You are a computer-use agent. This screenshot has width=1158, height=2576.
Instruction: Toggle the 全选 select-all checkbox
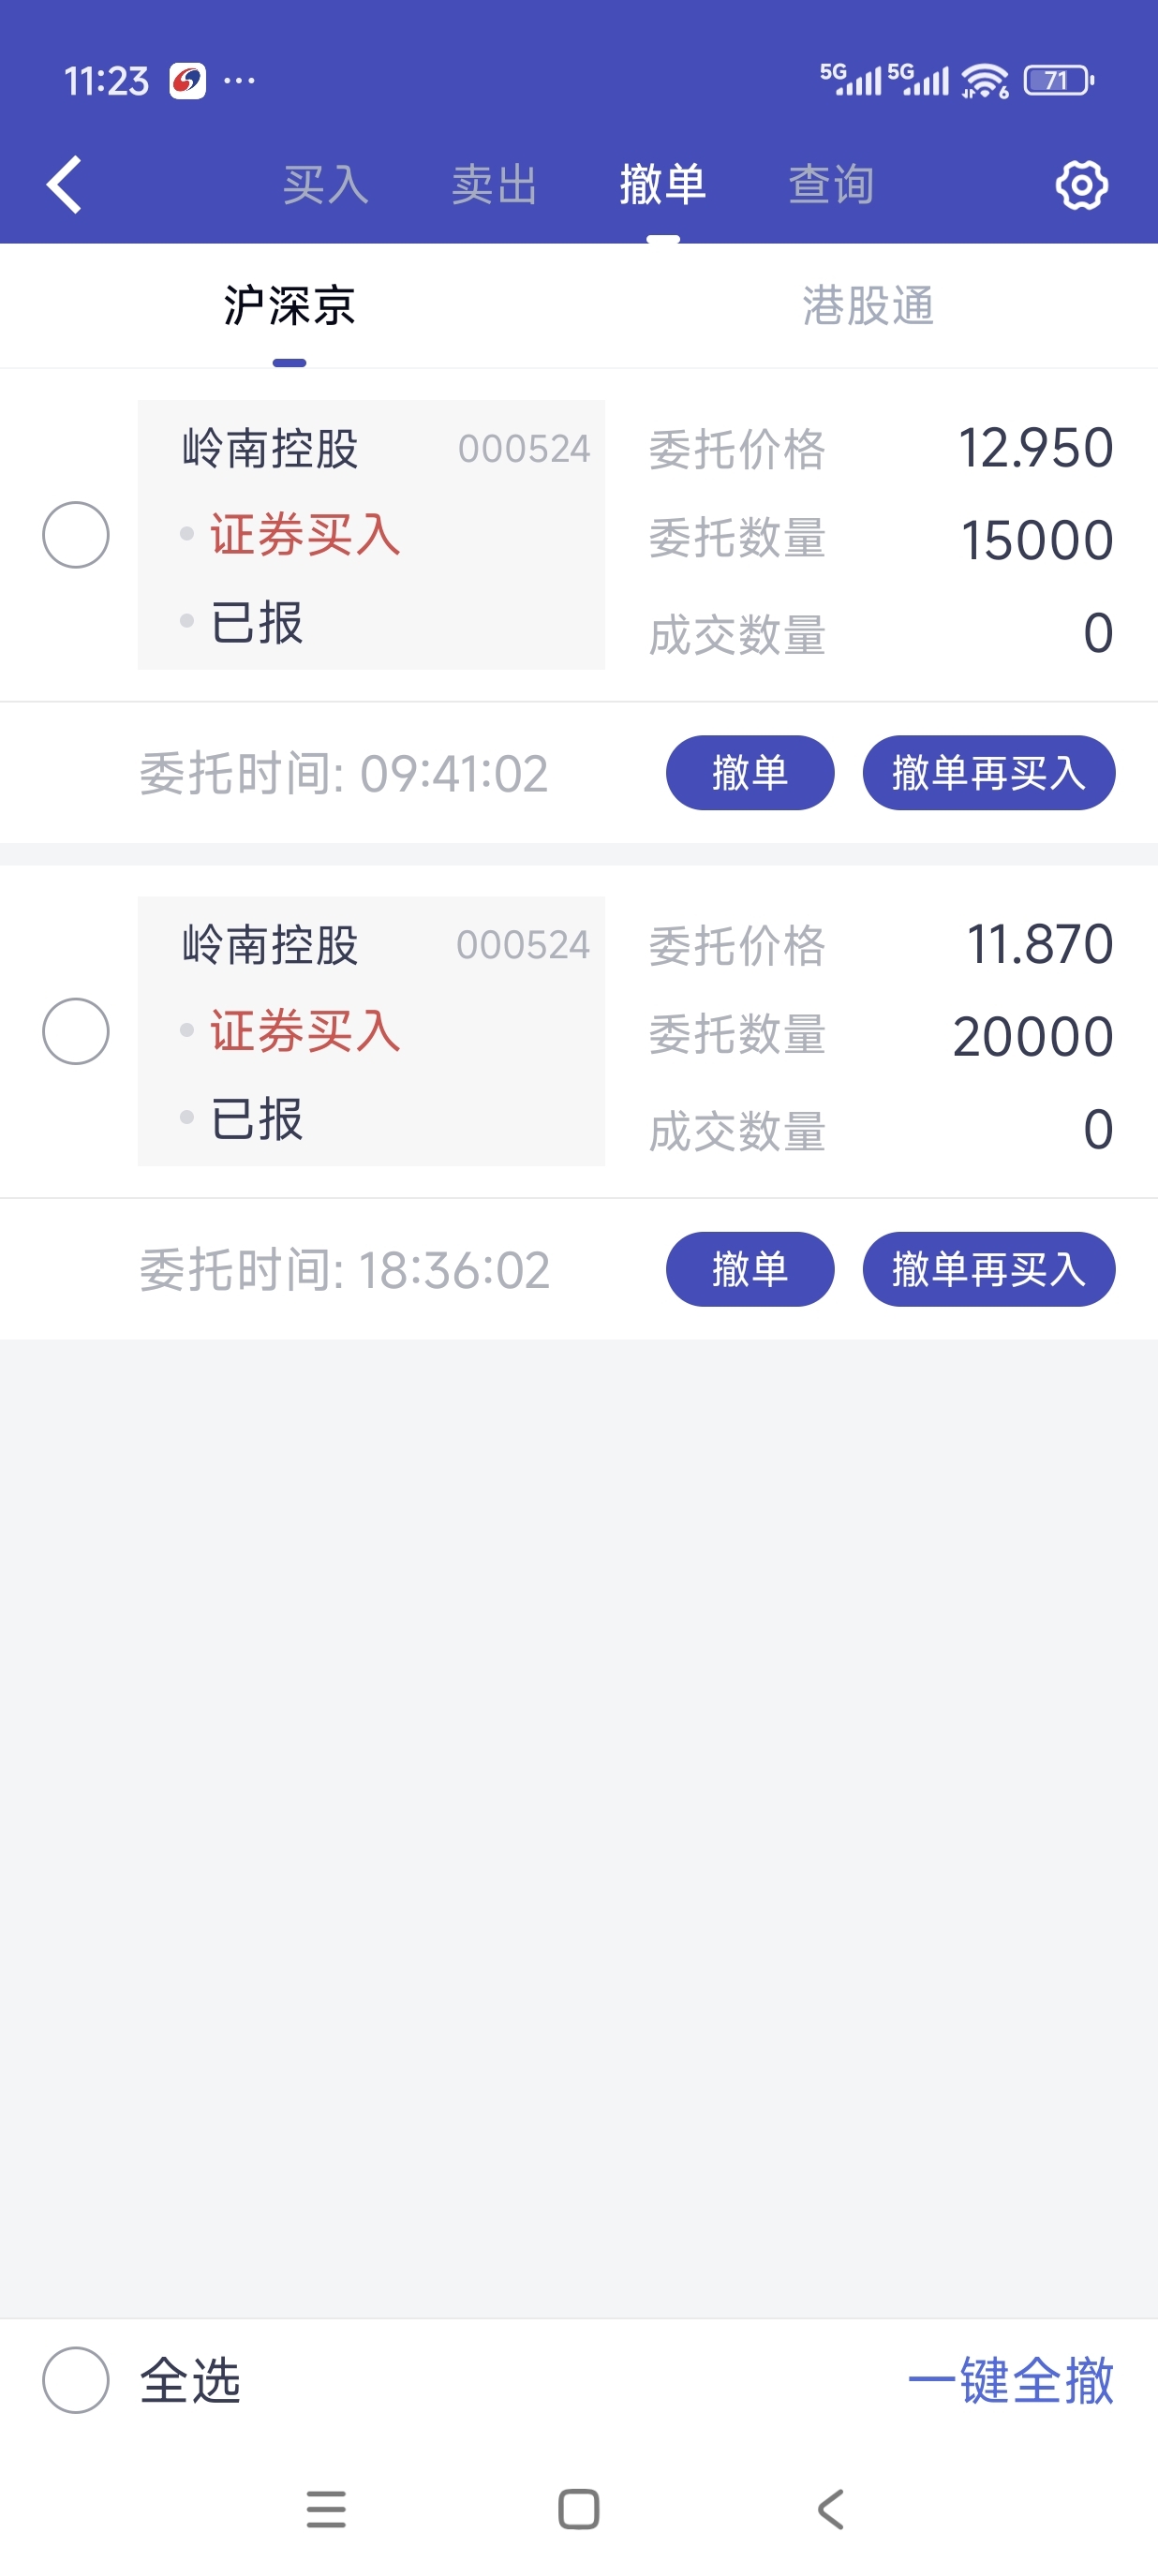[76, 2380]
